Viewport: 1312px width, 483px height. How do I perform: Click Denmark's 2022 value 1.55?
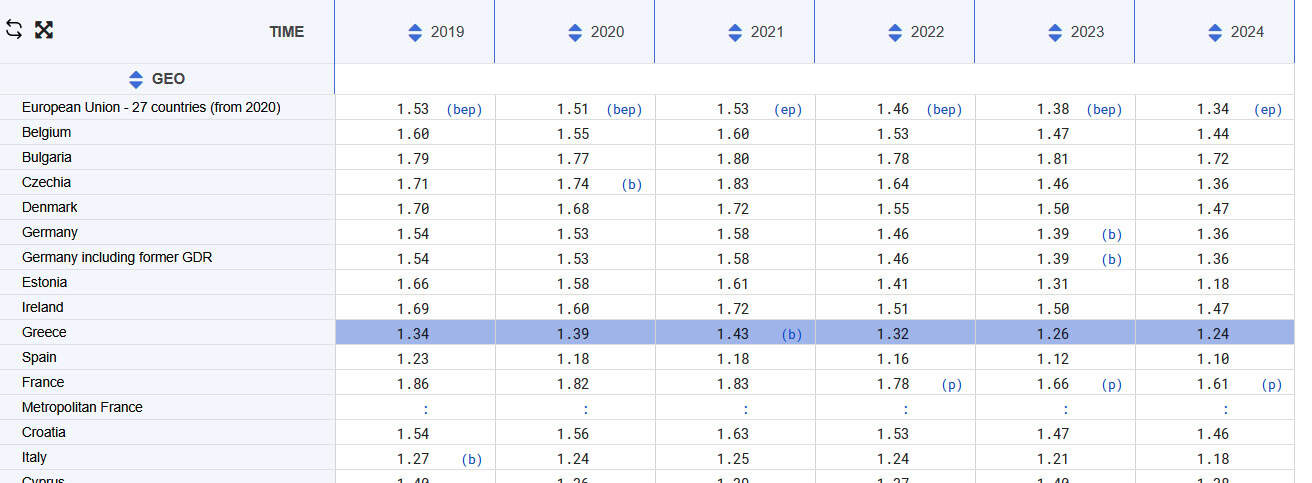point(893,209)
